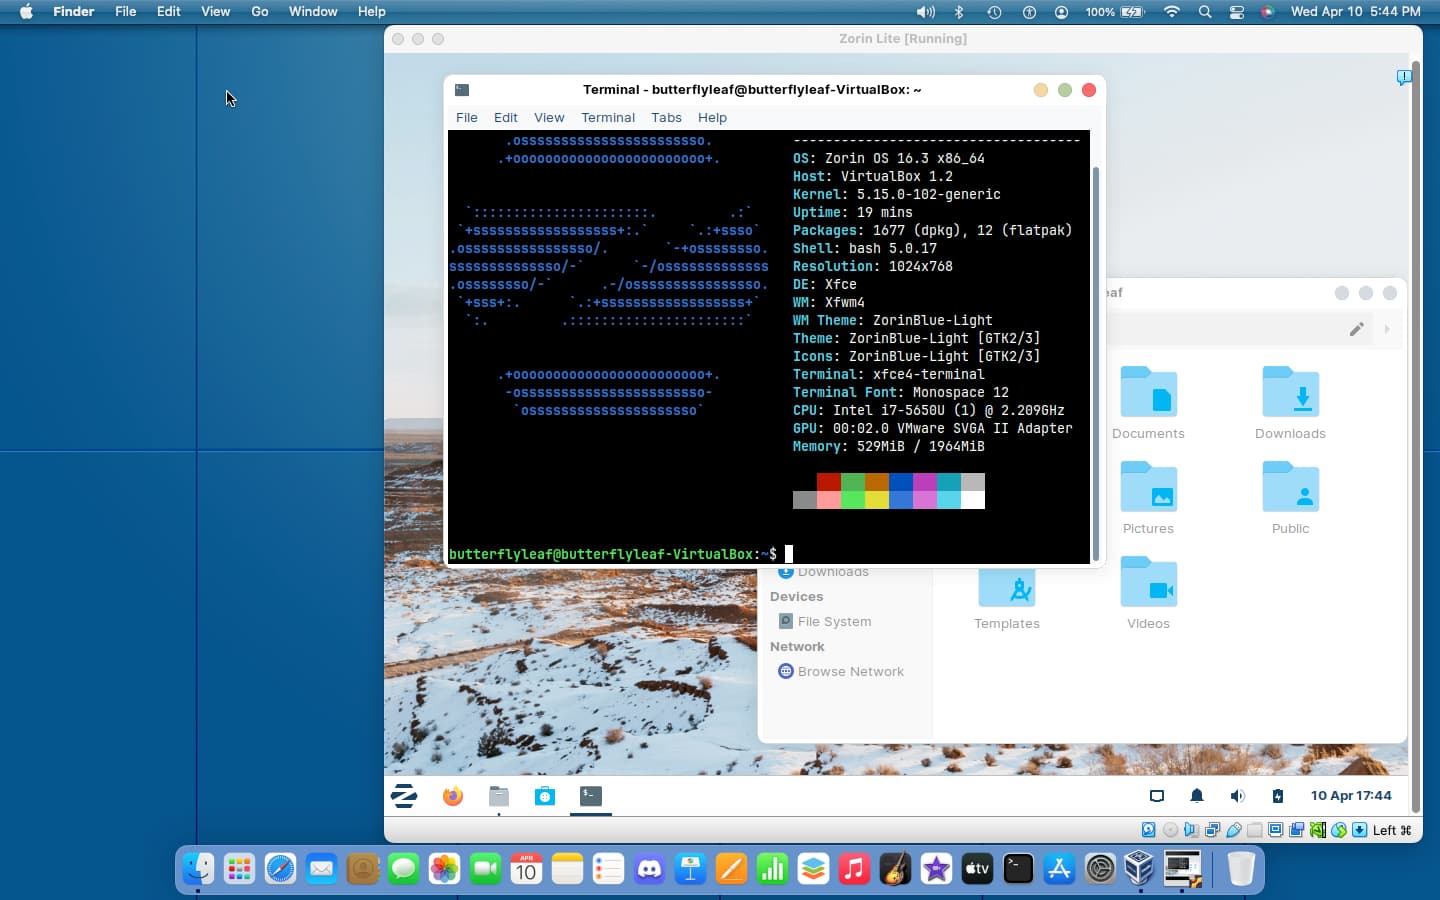Select the Terminal task in the Zorin panel
The image size is (1440, 900).
tap(591, 796)
